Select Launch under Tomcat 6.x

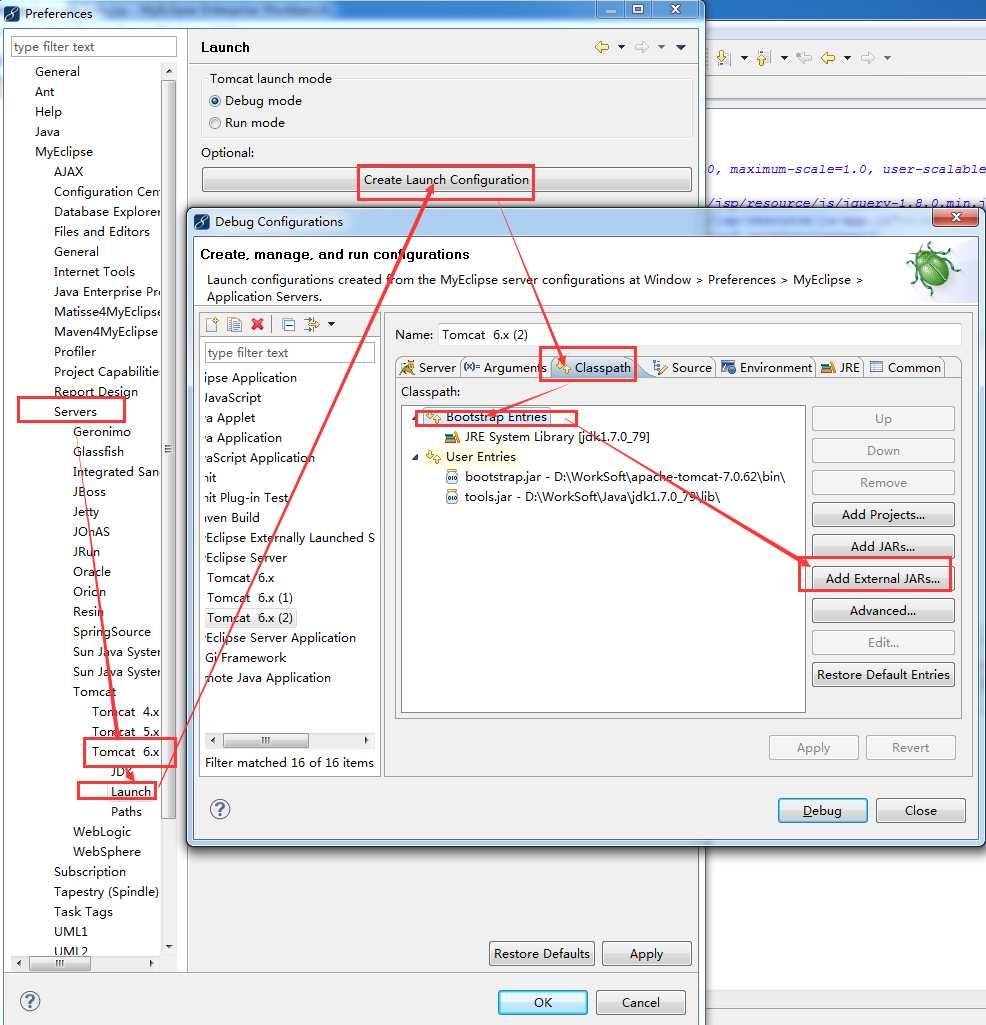(x=131, y=792)
